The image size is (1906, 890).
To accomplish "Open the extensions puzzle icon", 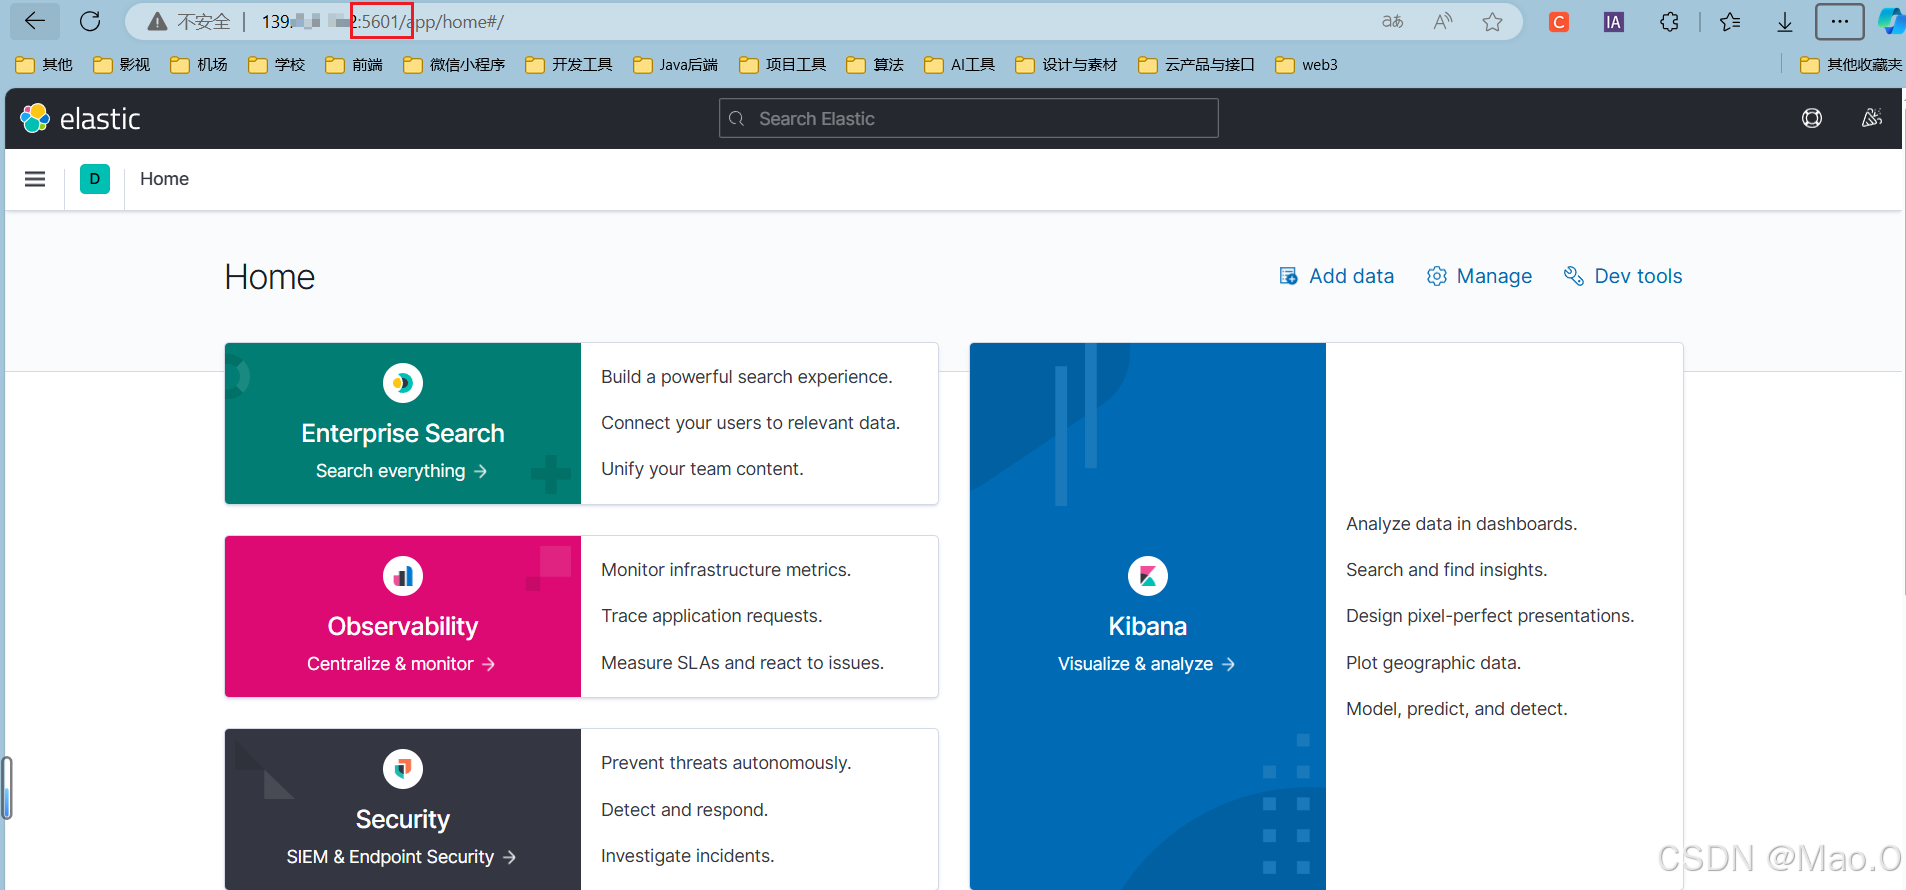I will point(1669,22).
